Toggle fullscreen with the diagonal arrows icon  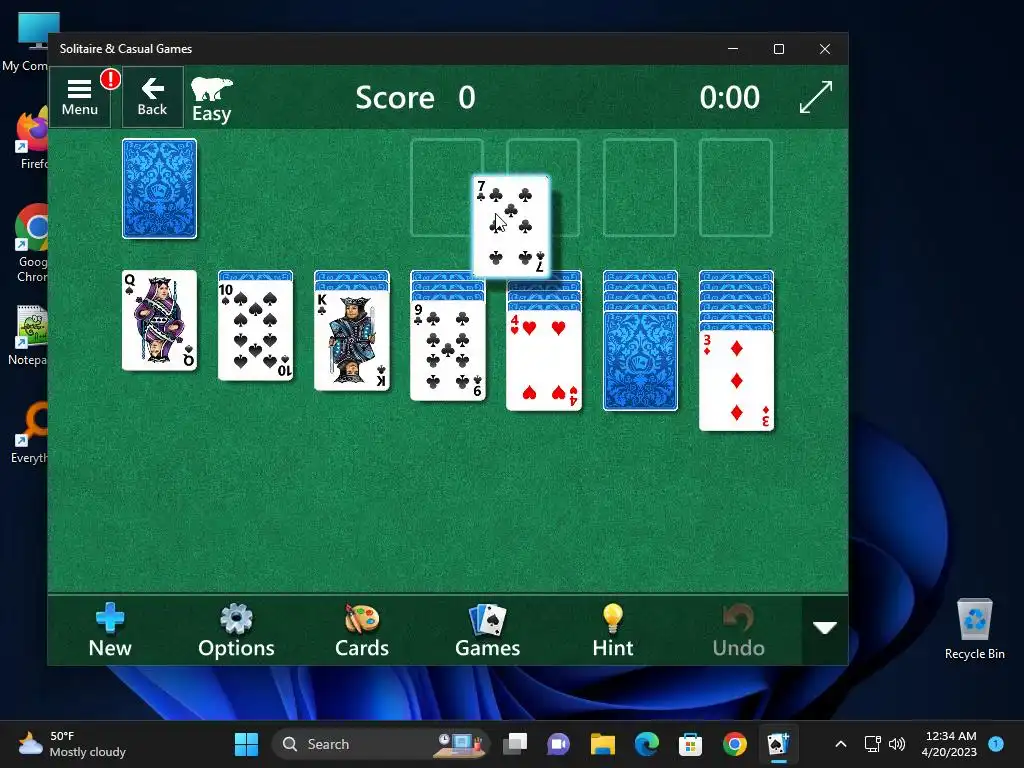(x=816, y=97)
